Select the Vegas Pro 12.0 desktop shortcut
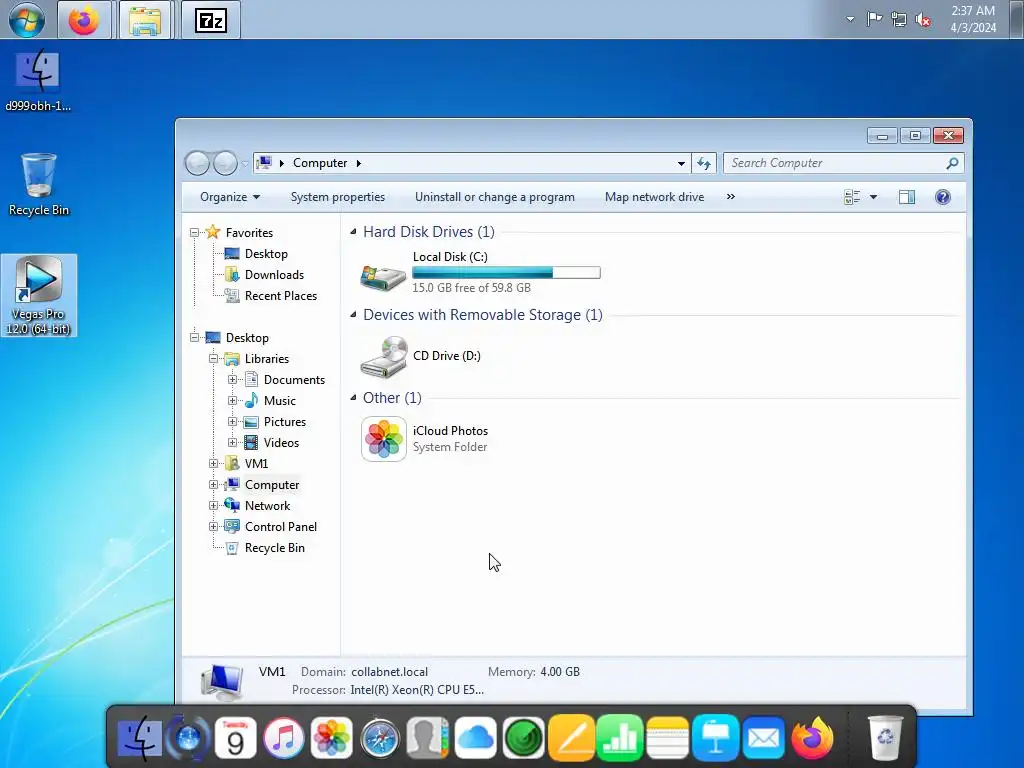 pyautogui.click(x=39, y=296)
